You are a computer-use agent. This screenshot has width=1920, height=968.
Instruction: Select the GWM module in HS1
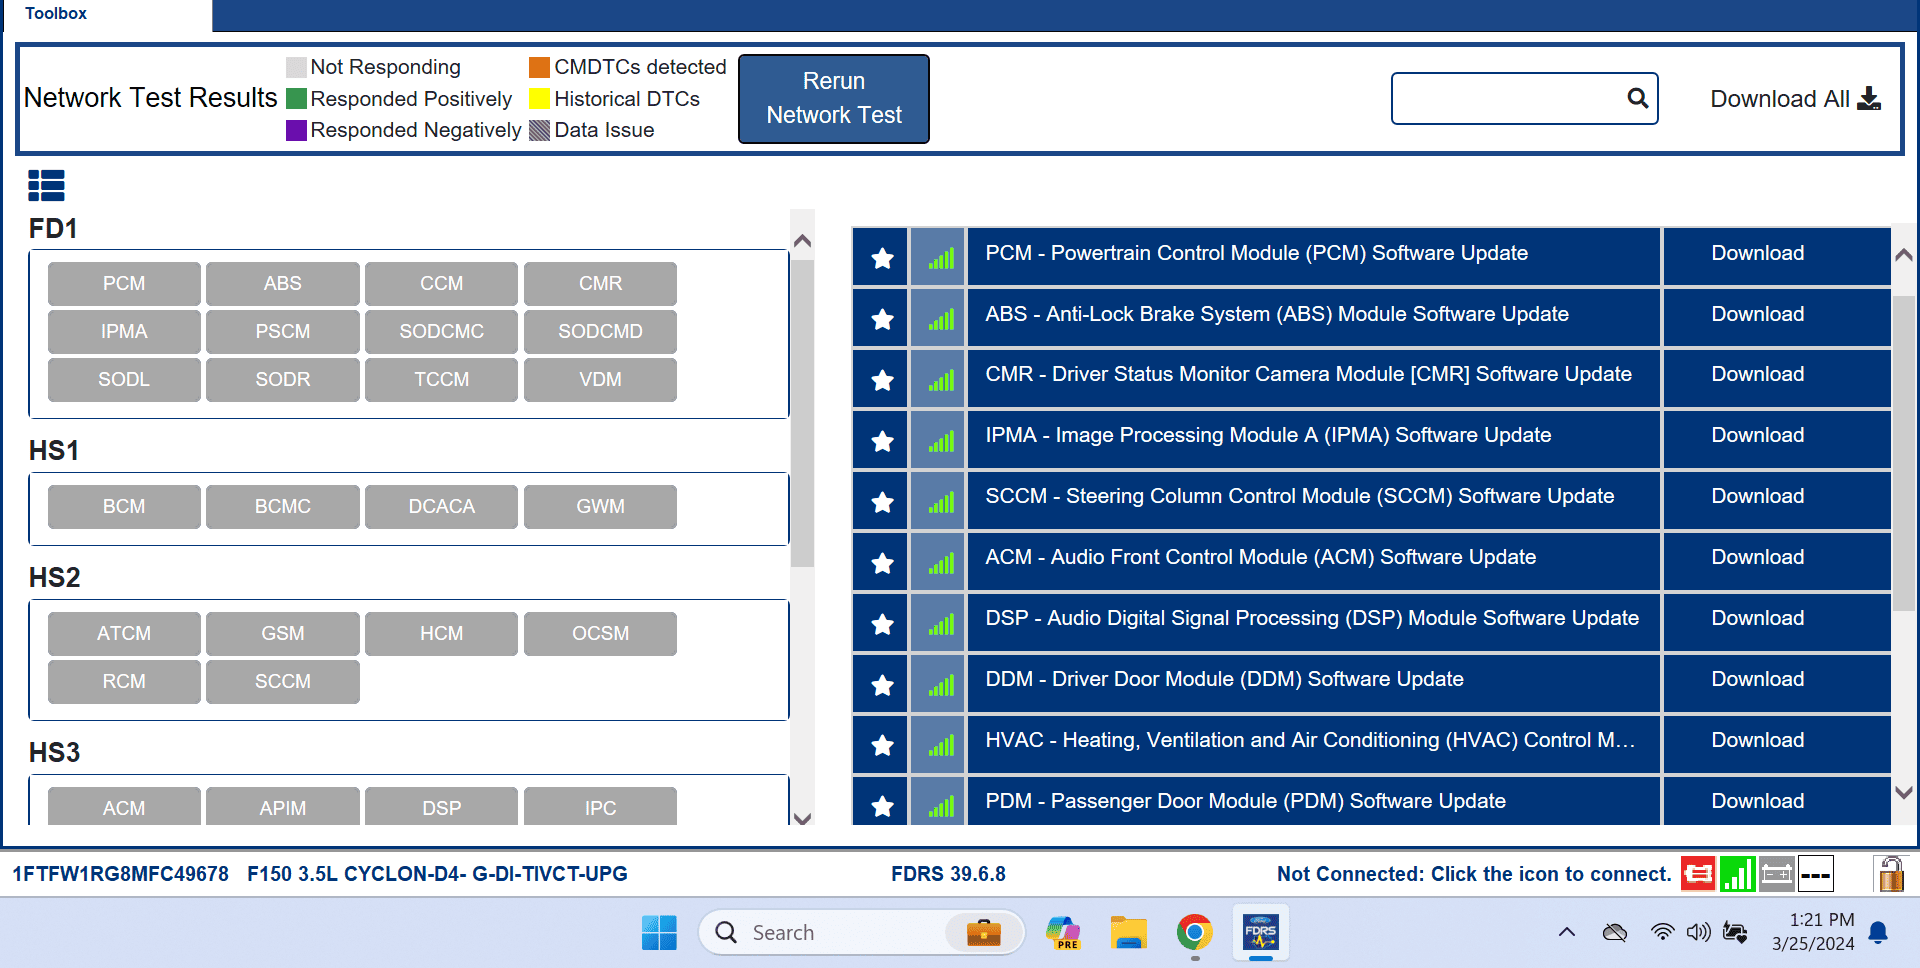pos(600,506)
